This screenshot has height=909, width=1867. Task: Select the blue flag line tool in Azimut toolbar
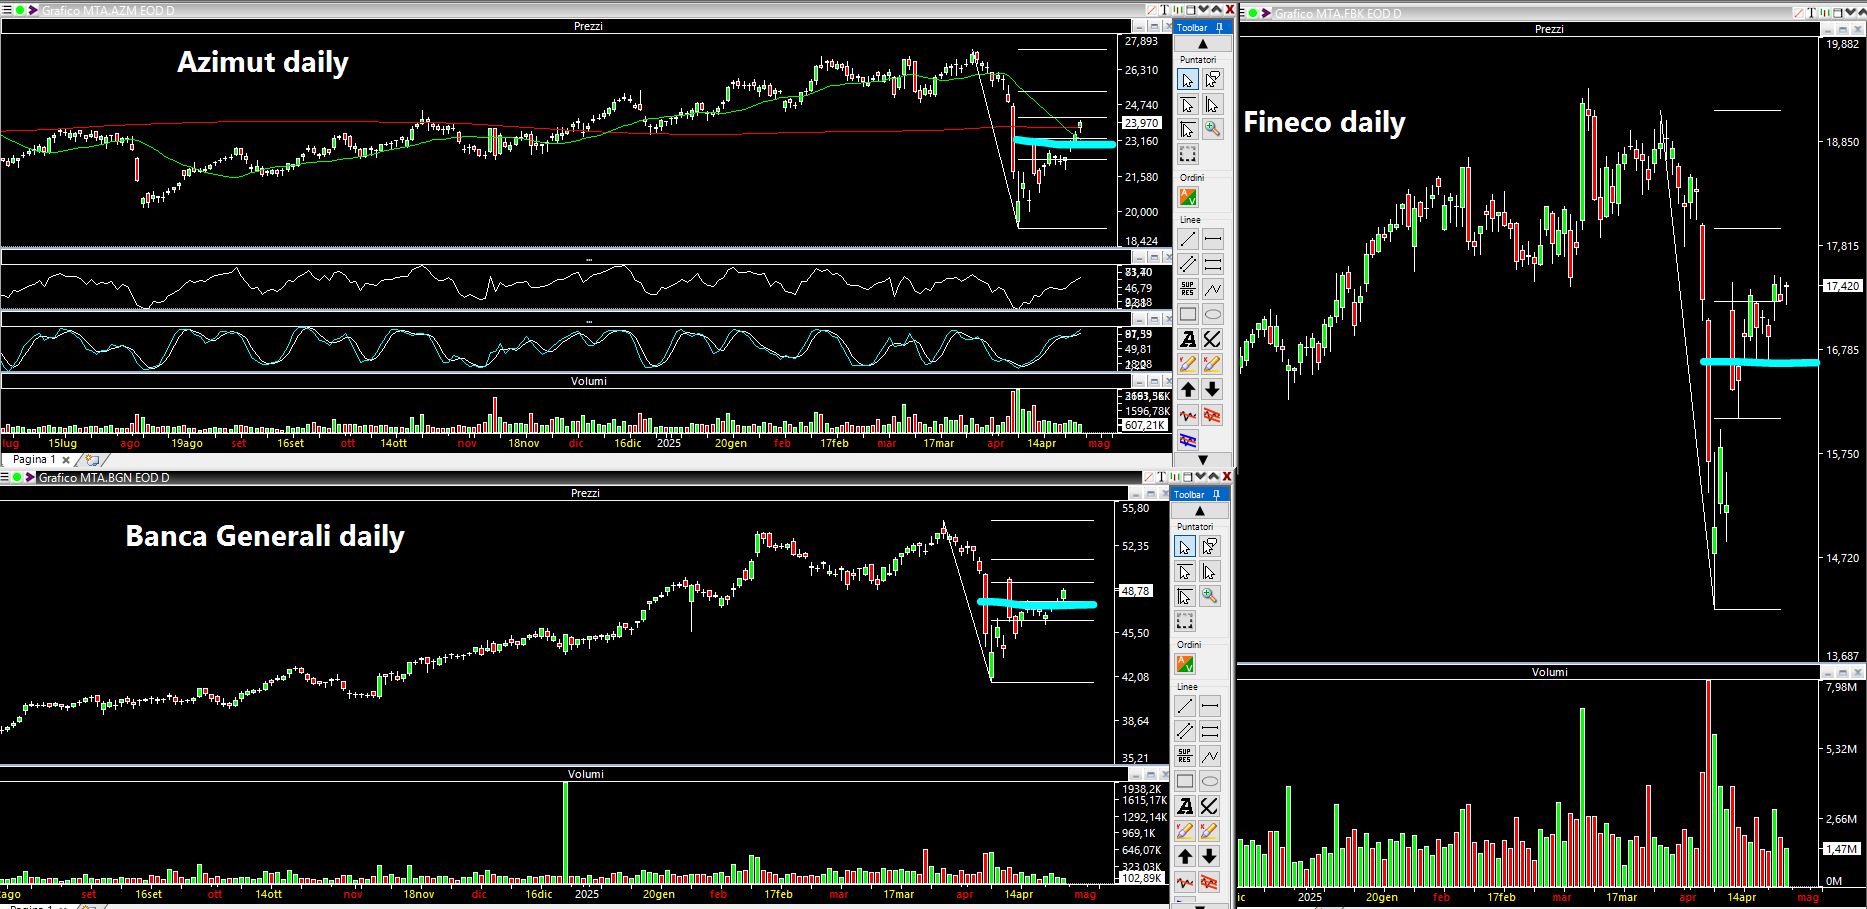coord(1187,440)
